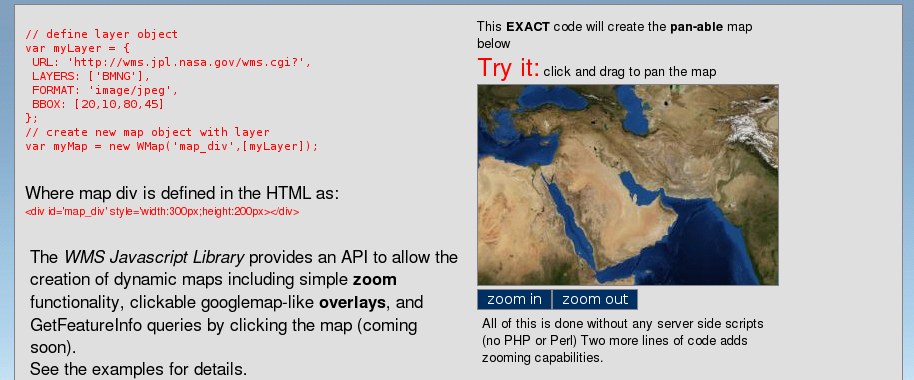Click the bold word "EXACT" above map
The width and height of the screenshot is (914, 380).
pos(528,27)
